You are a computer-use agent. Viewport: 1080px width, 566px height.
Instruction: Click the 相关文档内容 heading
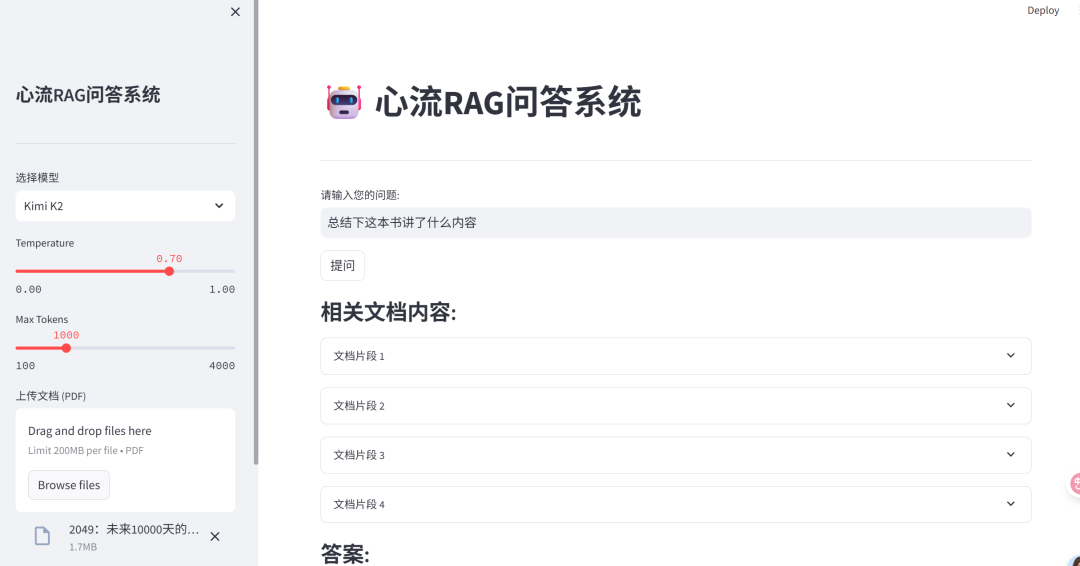click(388, 312)
